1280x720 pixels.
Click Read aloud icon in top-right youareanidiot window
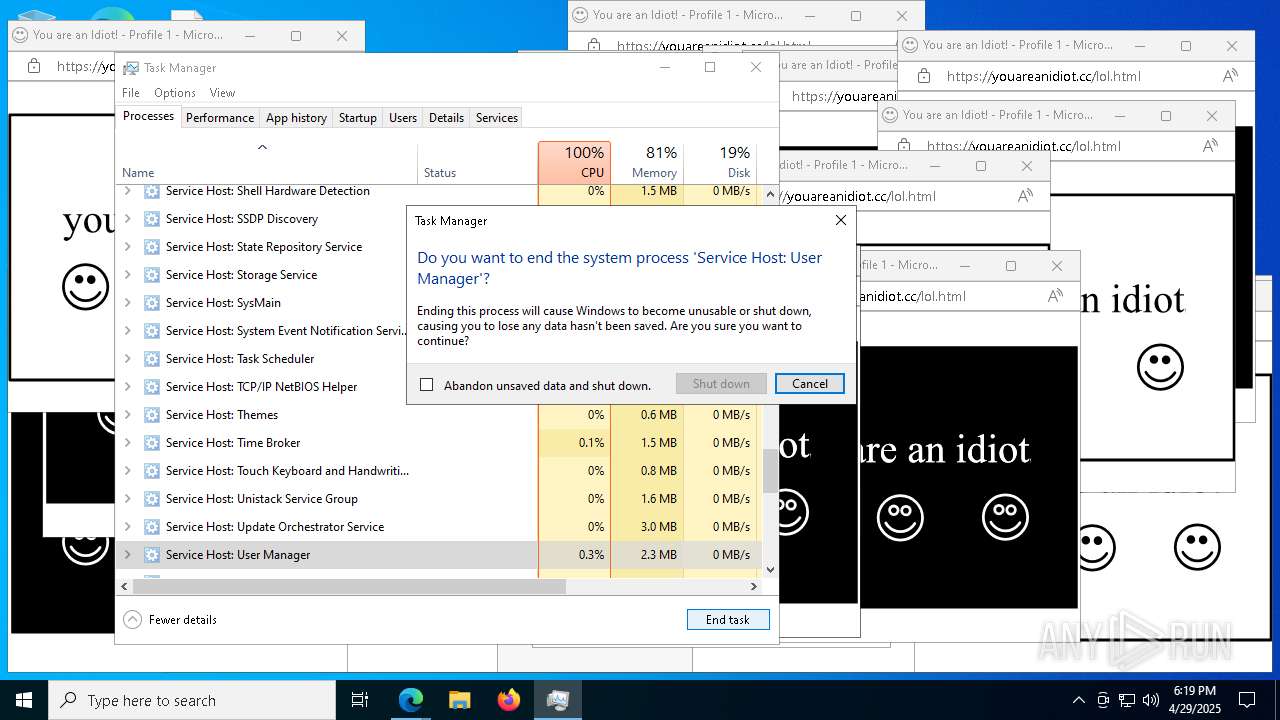1230,76
